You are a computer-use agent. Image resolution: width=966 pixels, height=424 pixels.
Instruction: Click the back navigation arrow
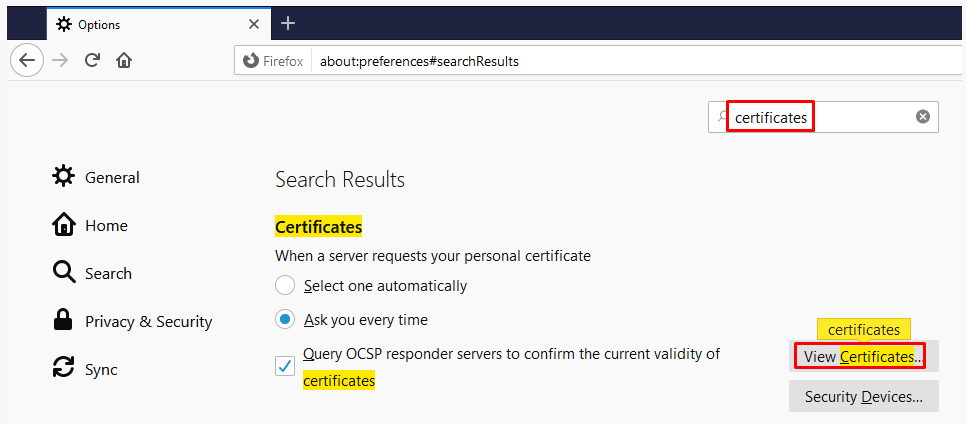(27, 60)
